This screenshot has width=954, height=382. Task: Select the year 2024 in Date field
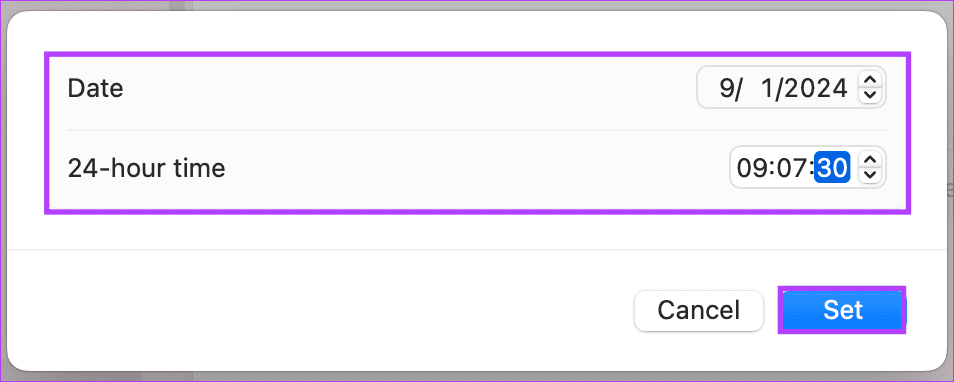click(x=816, y=88)
